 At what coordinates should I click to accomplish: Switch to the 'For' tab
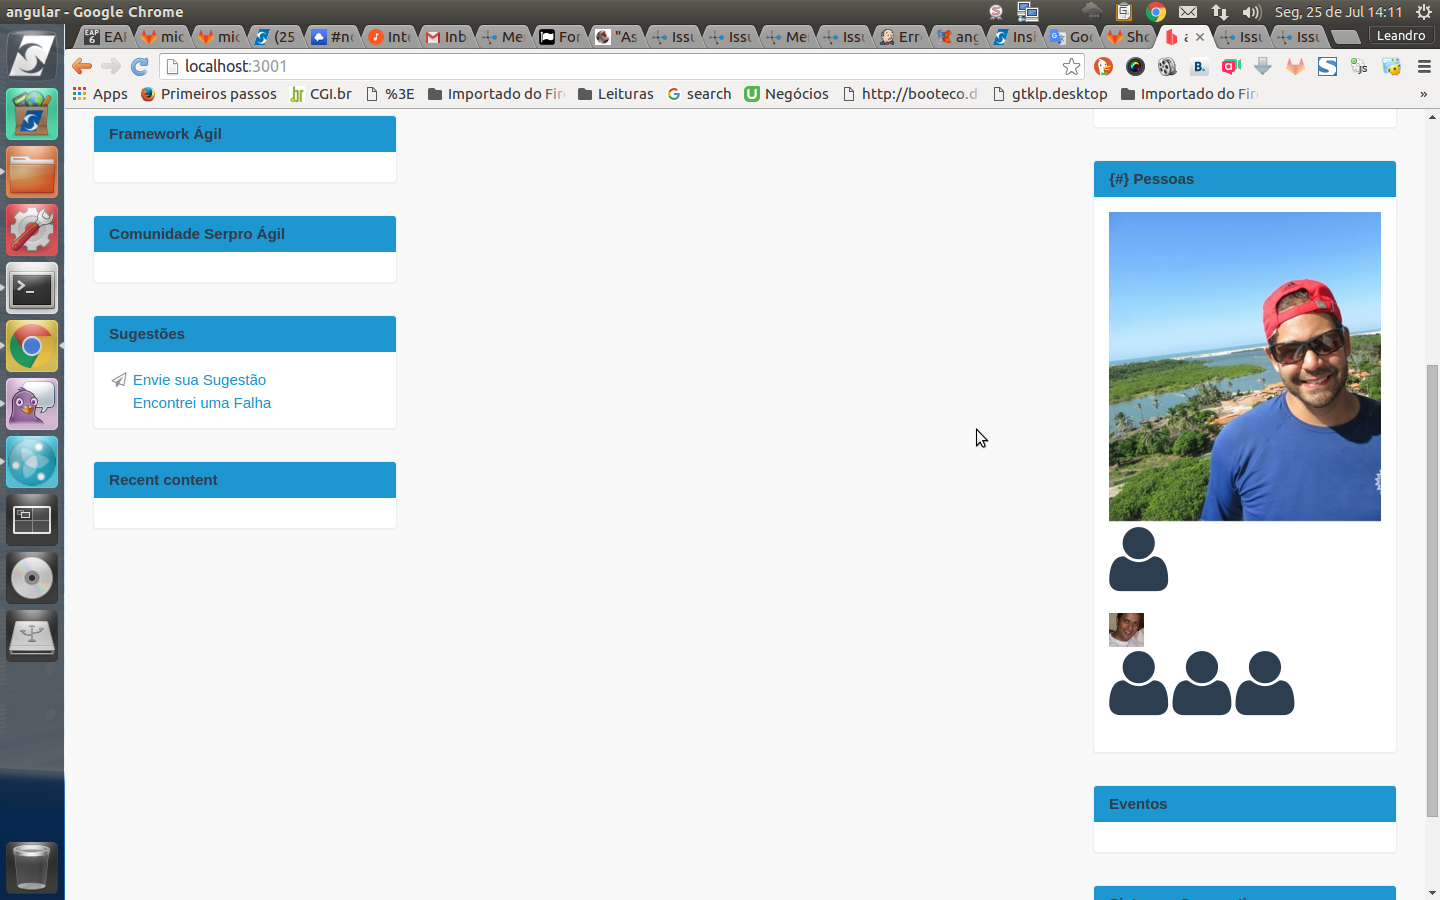click(560, 37)
